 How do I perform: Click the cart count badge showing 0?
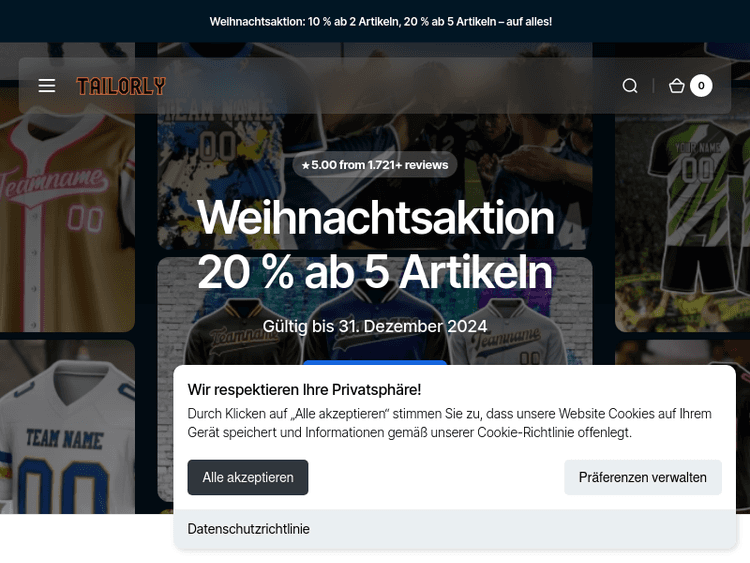click(x=701, y=86)
